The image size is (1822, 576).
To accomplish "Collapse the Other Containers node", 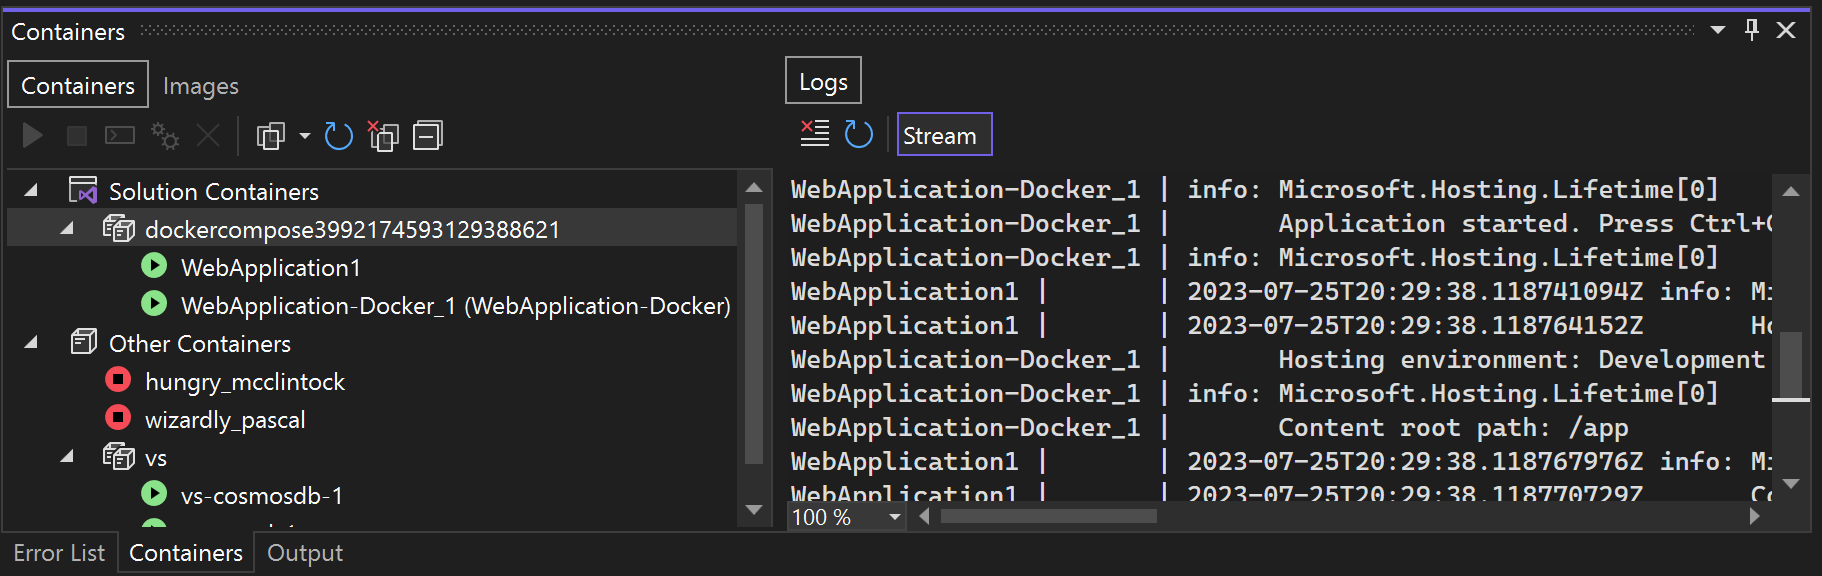I will tap(31, 342).
